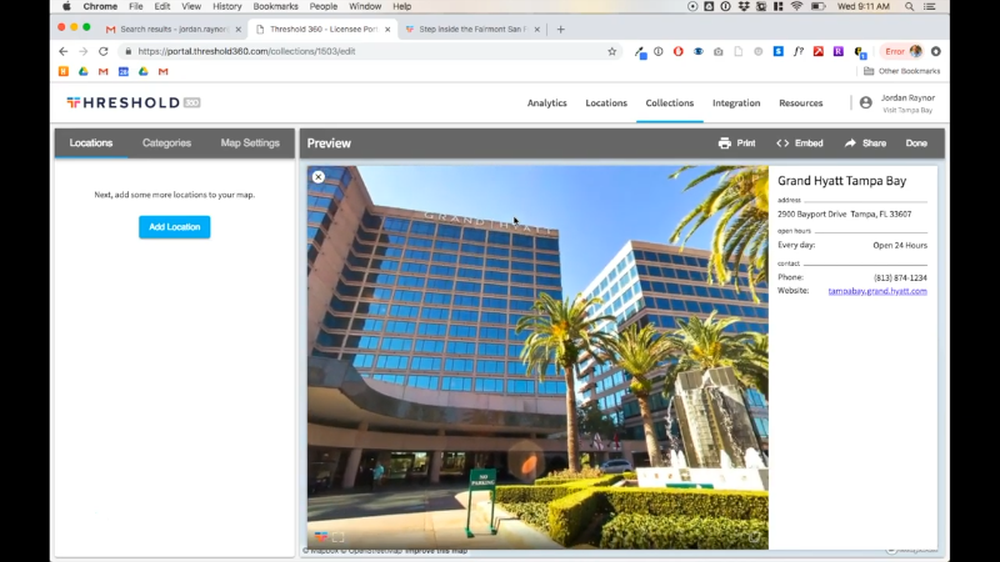Click the 1Password extension icon
1000x562 pixels.
tap(658, 51)
